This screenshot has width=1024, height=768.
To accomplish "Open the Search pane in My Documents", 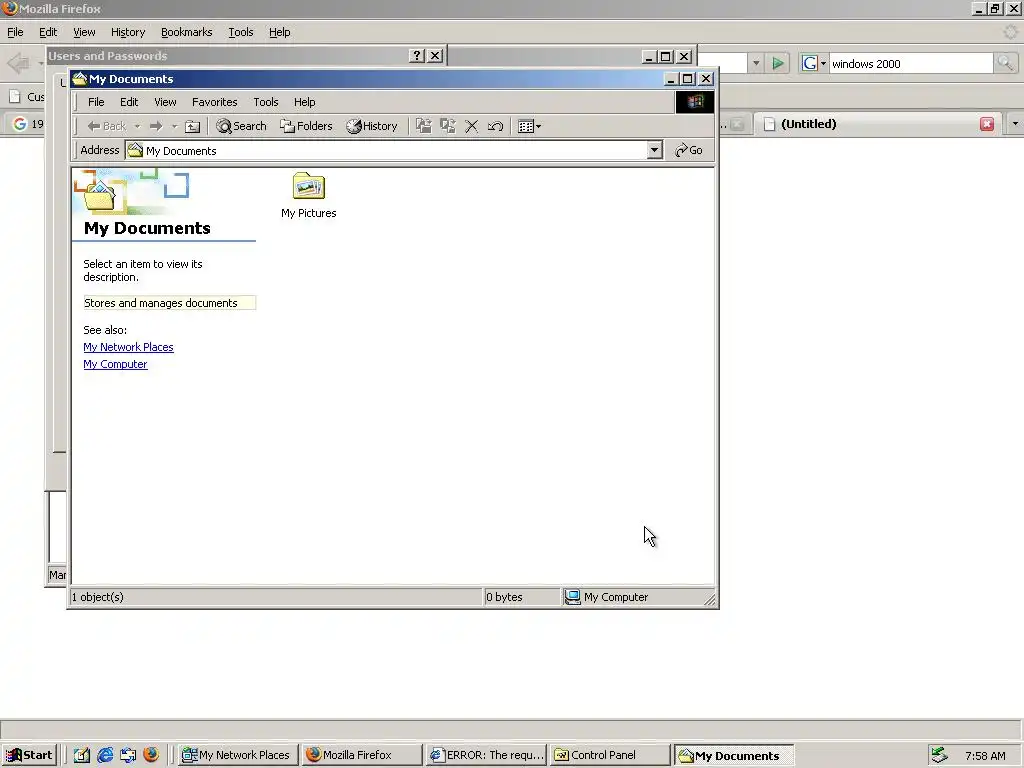I will point(242,126).
